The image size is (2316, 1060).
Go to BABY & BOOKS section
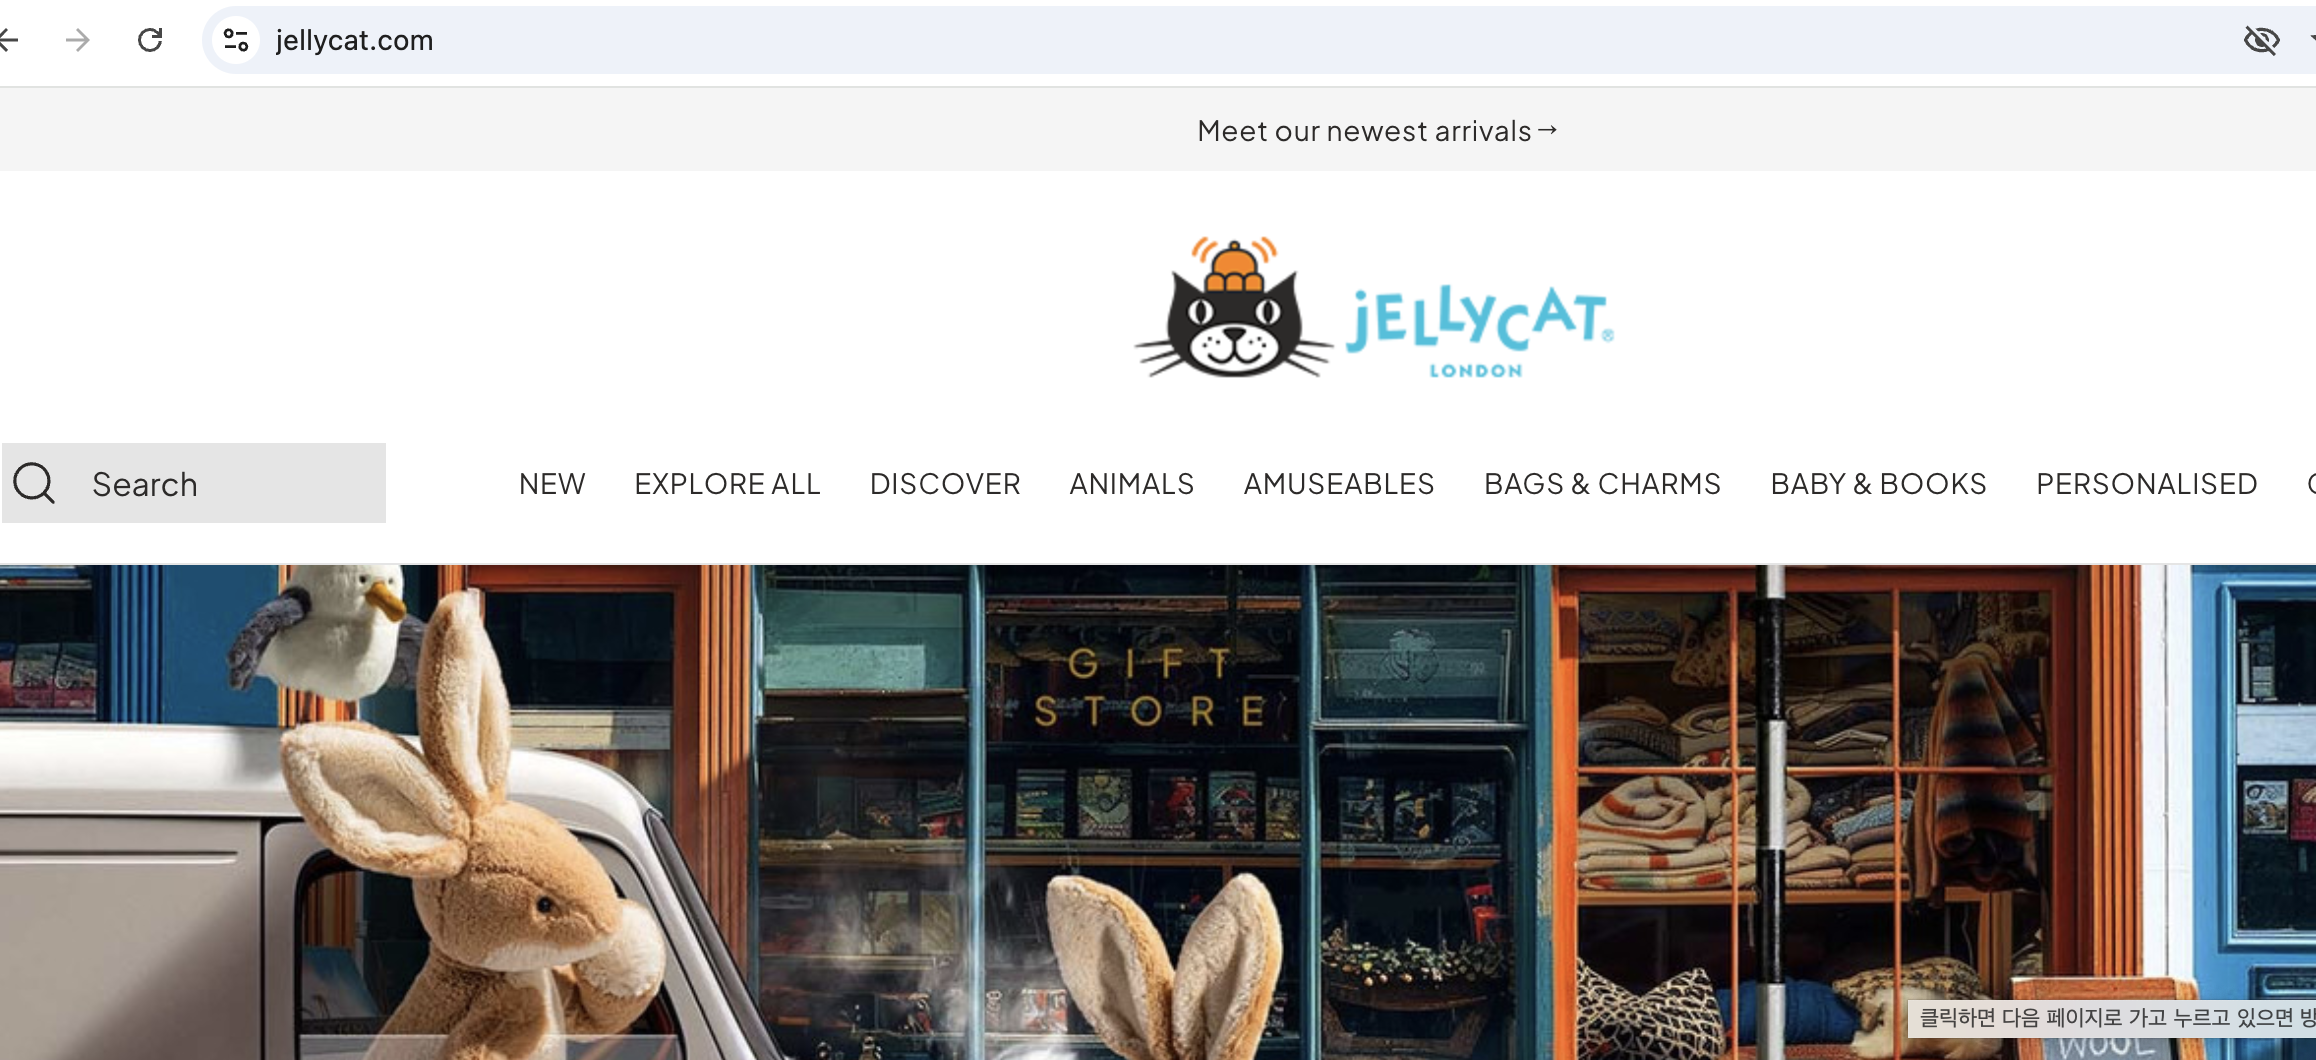[x=1878, y=484]
